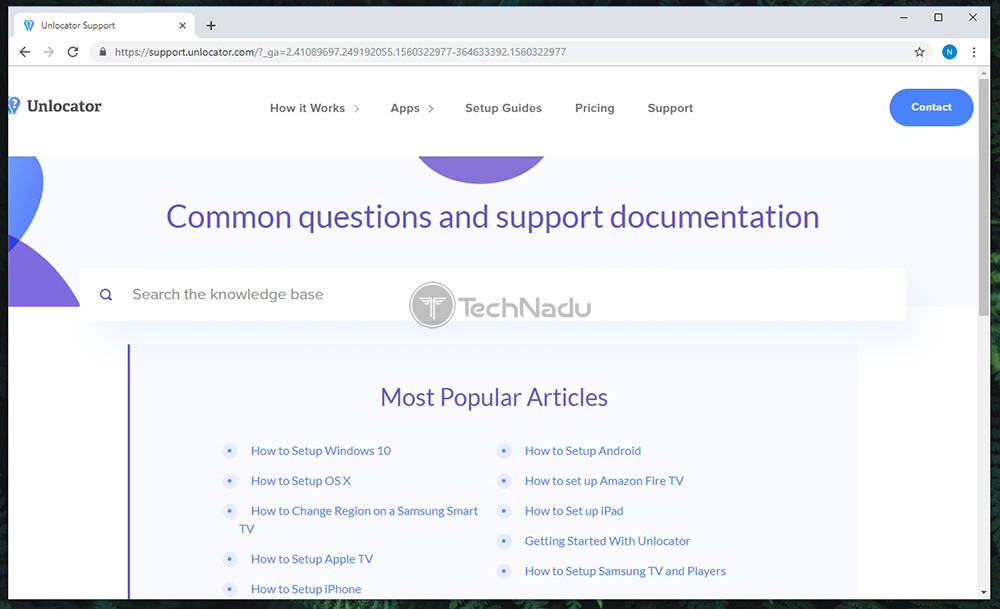Viewport: 1000px width, 609px height.
Task: Focus the Search the knowledge base field
Action: 492,295
